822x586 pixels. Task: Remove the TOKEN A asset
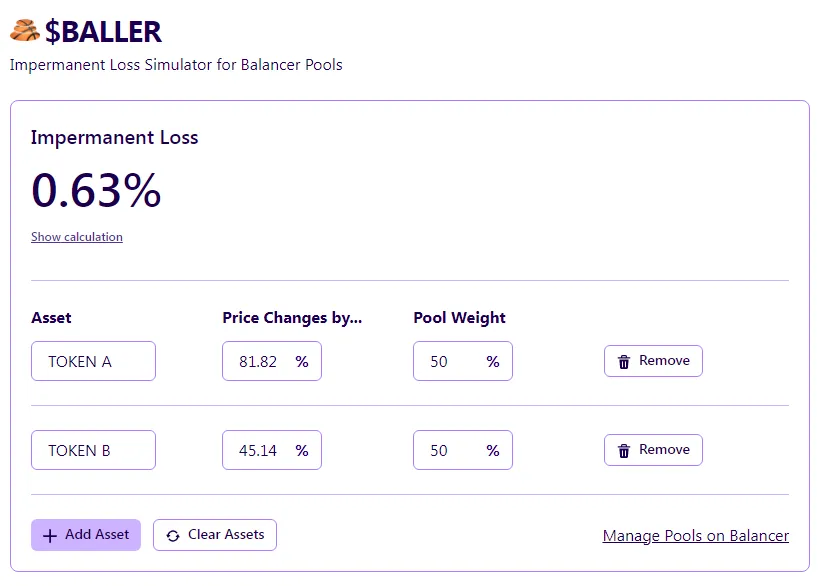point(653,361)
